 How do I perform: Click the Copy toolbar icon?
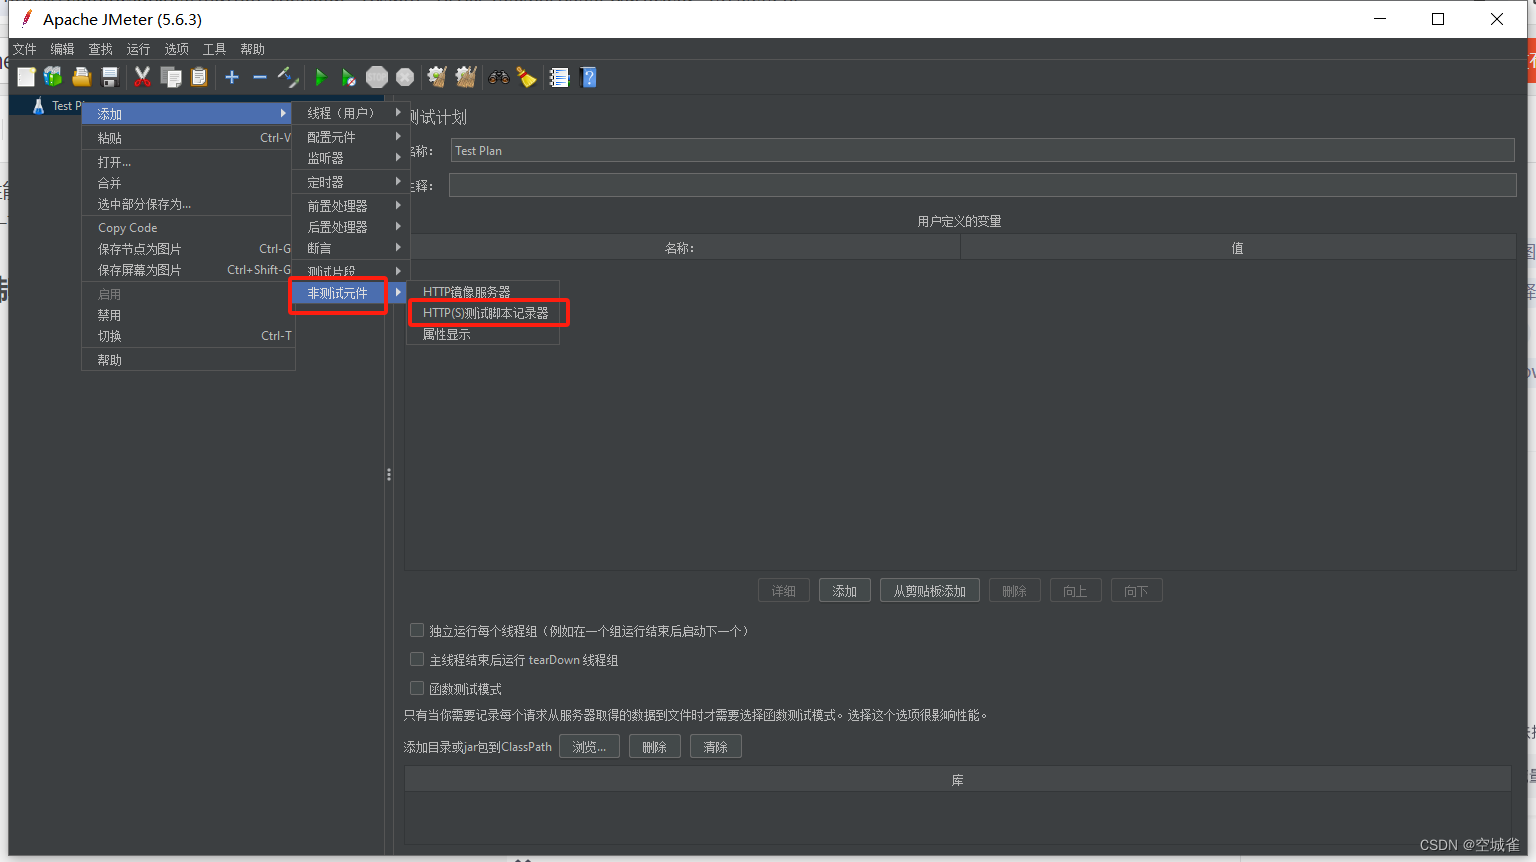(171, 77)
